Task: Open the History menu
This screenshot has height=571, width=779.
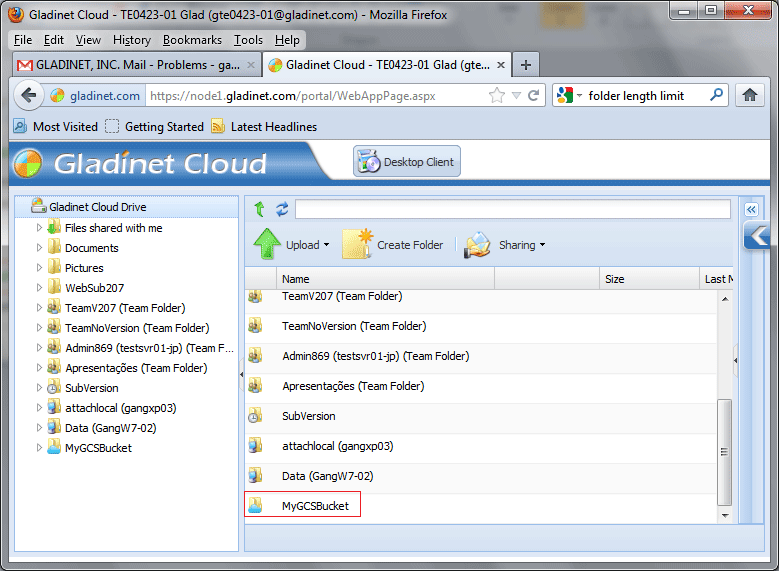Action: (132, 40)
